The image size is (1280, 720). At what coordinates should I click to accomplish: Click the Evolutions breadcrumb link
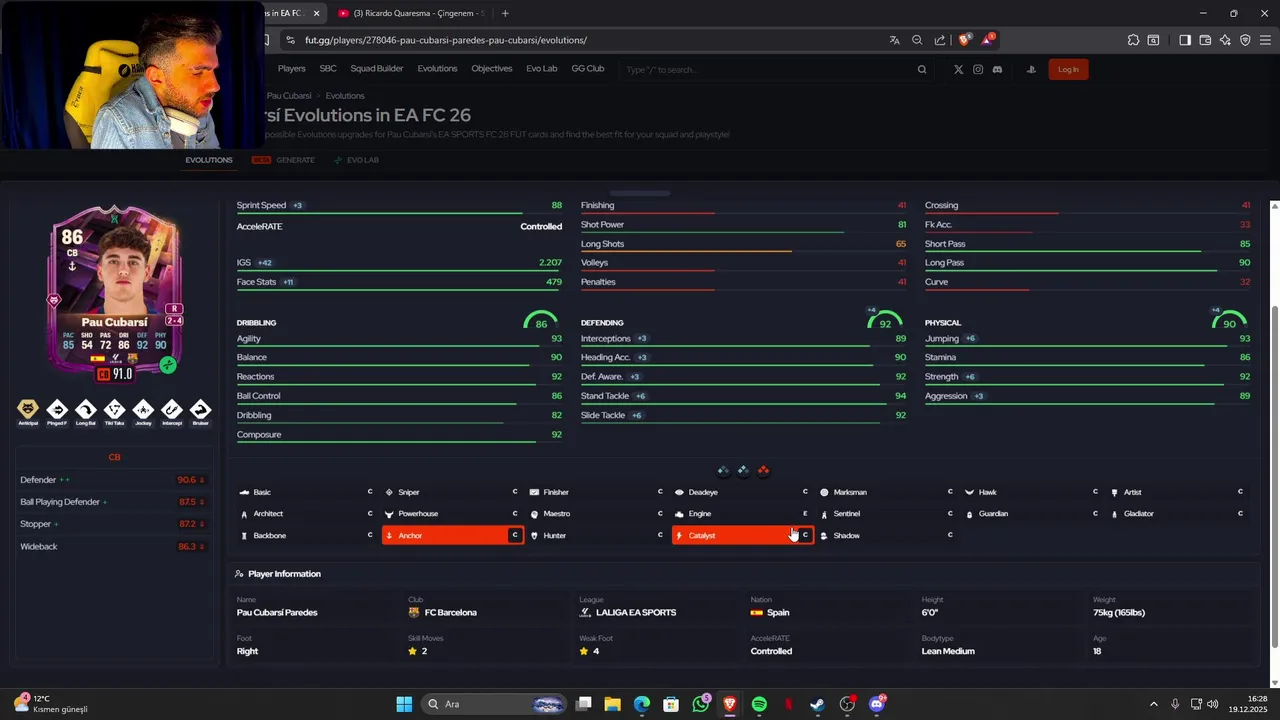(345, 96)
